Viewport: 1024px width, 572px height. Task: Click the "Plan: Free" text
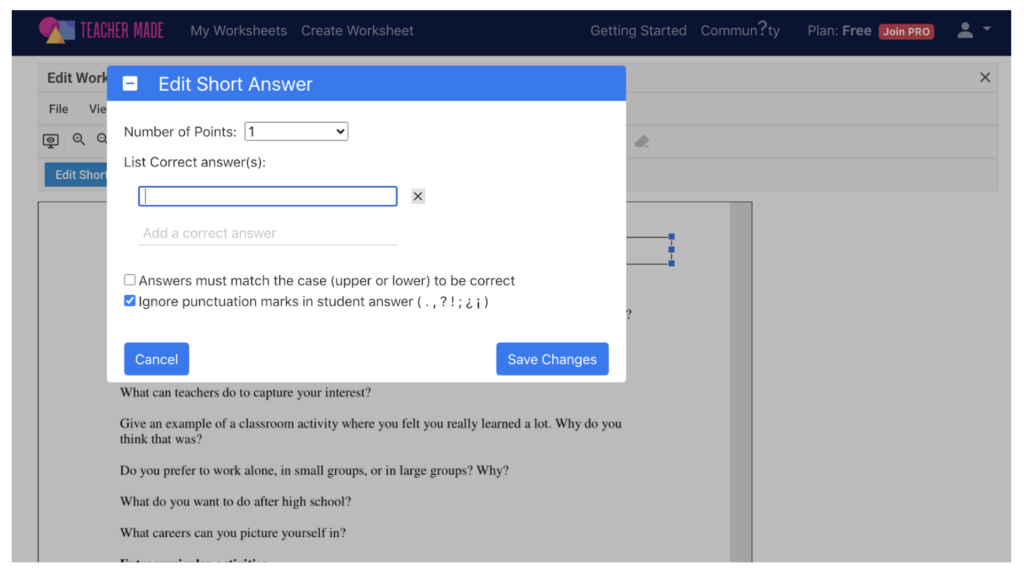click(x=839, y=31)
